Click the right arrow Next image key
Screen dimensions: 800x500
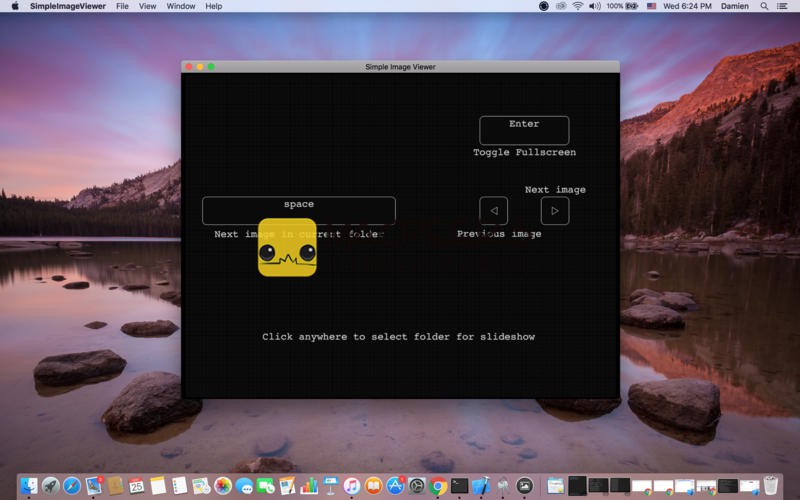(x=555, y=211)
